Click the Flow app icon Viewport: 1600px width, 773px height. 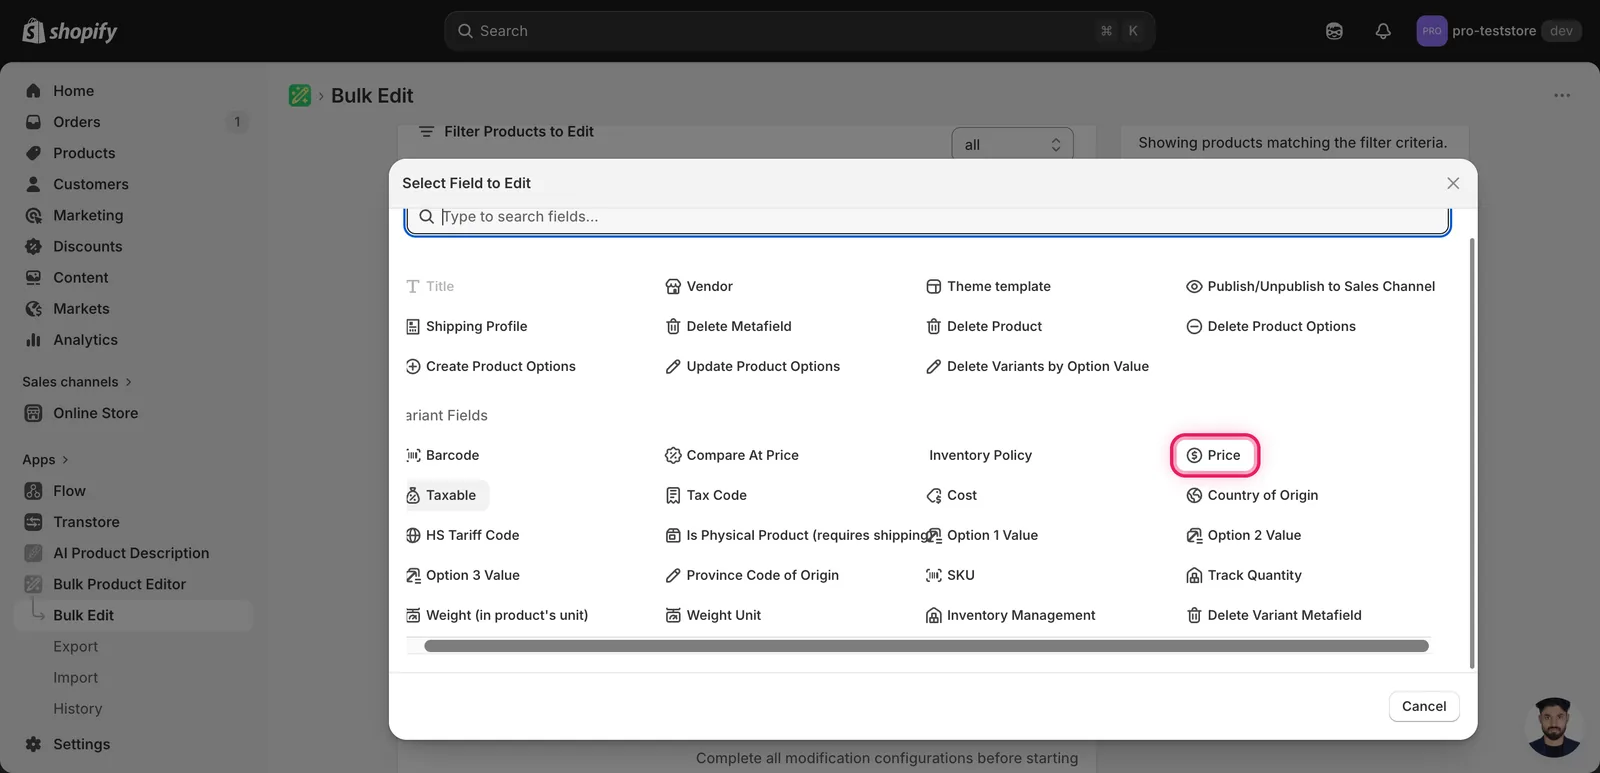pyautogui.click(x=33, y=491)
